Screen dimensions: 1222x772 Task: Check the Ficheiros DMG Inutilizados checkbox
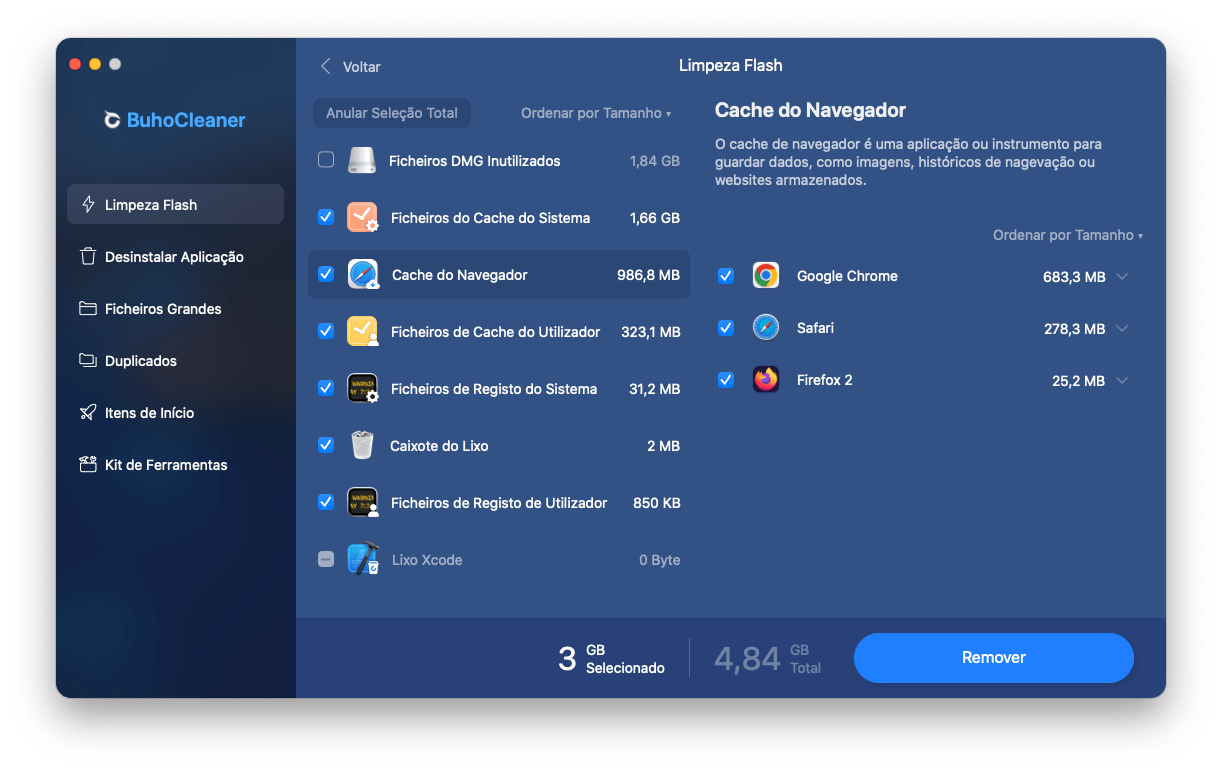coord(326,160)
